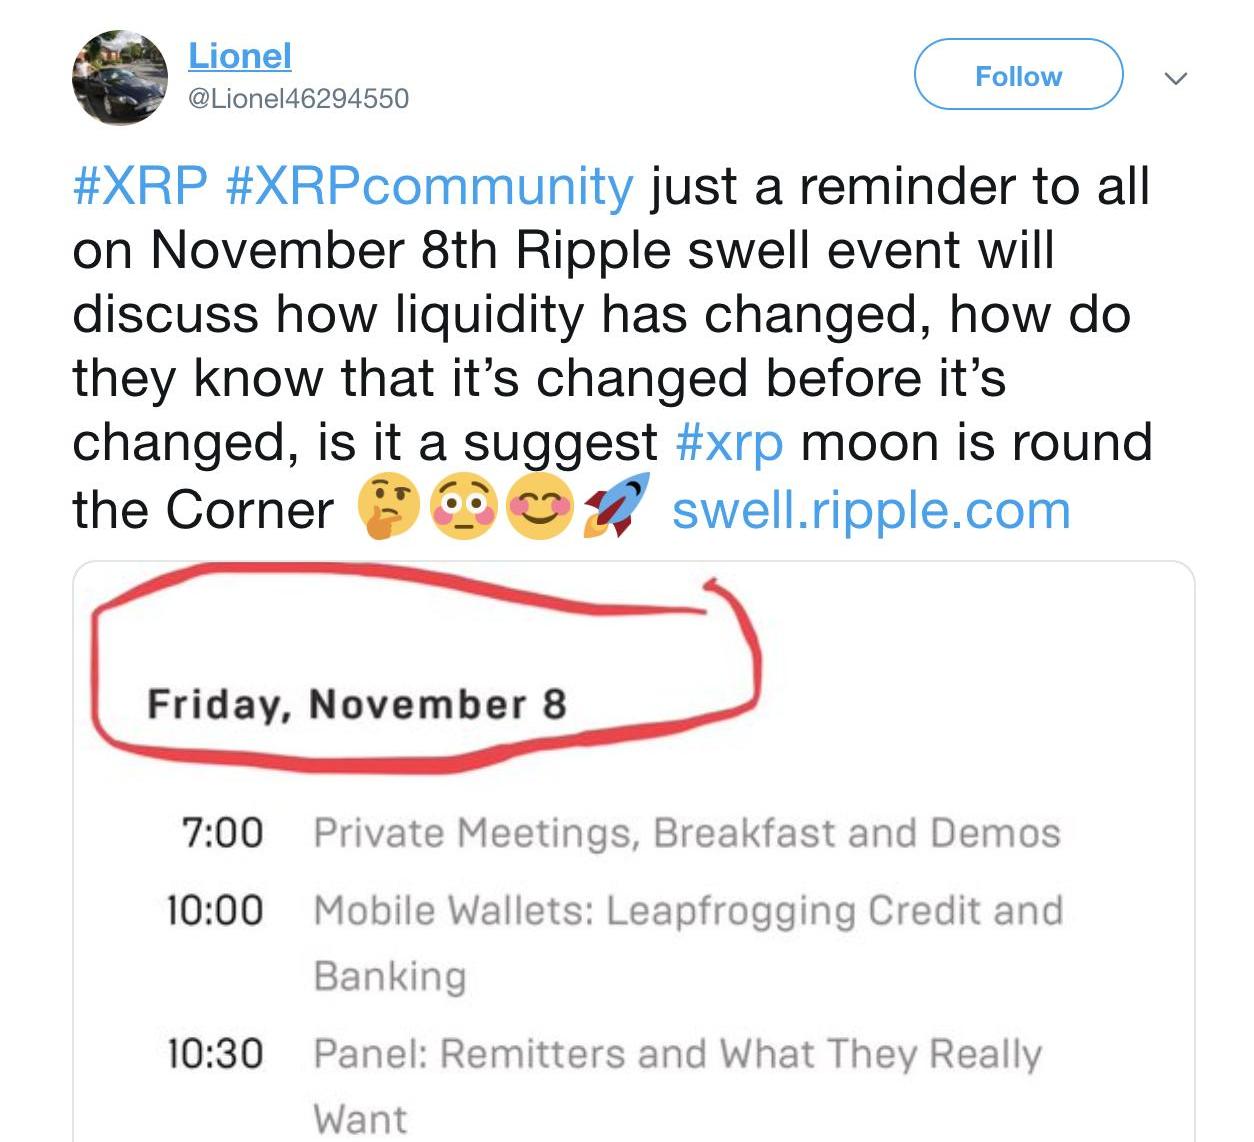This screenshot has width=1254, height=1142.
Task: Click the thinking face emoji
Action: tap(390, 507)
